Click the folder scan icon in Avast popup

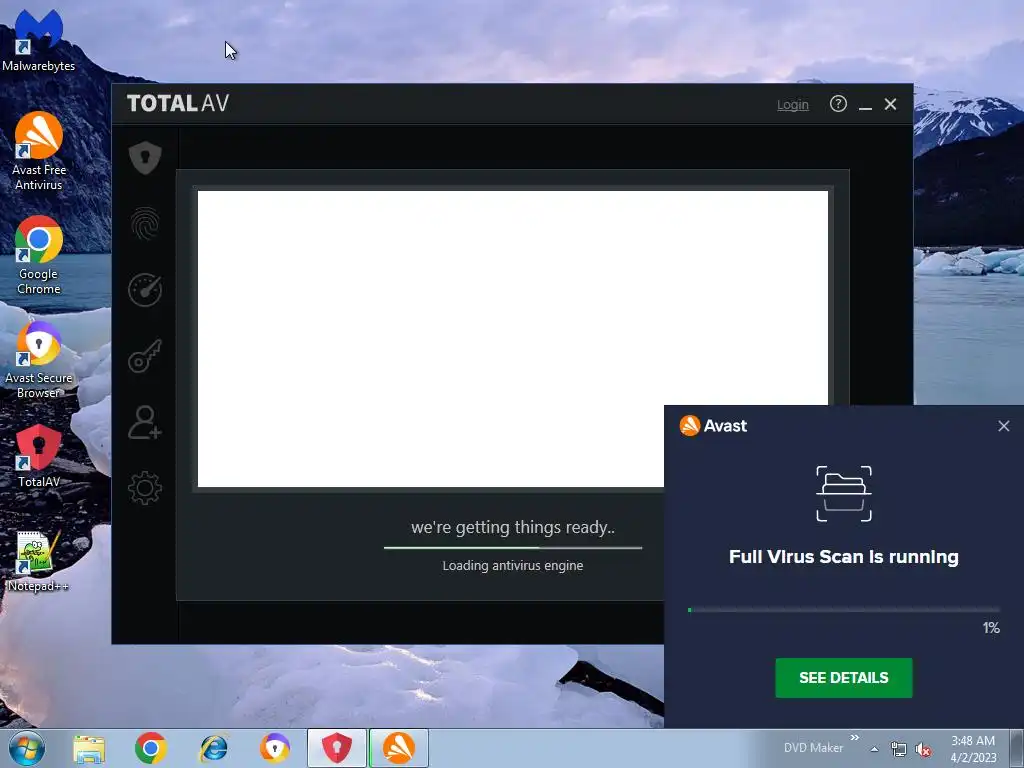coord(844,494)
